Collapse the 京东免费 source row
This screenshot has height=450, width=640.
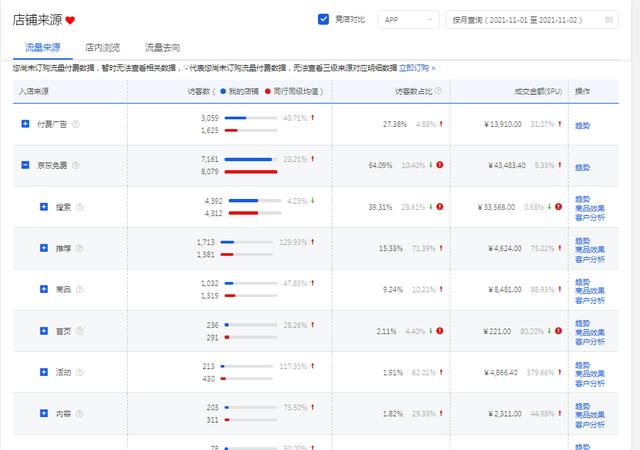click(x=25, y=165)
